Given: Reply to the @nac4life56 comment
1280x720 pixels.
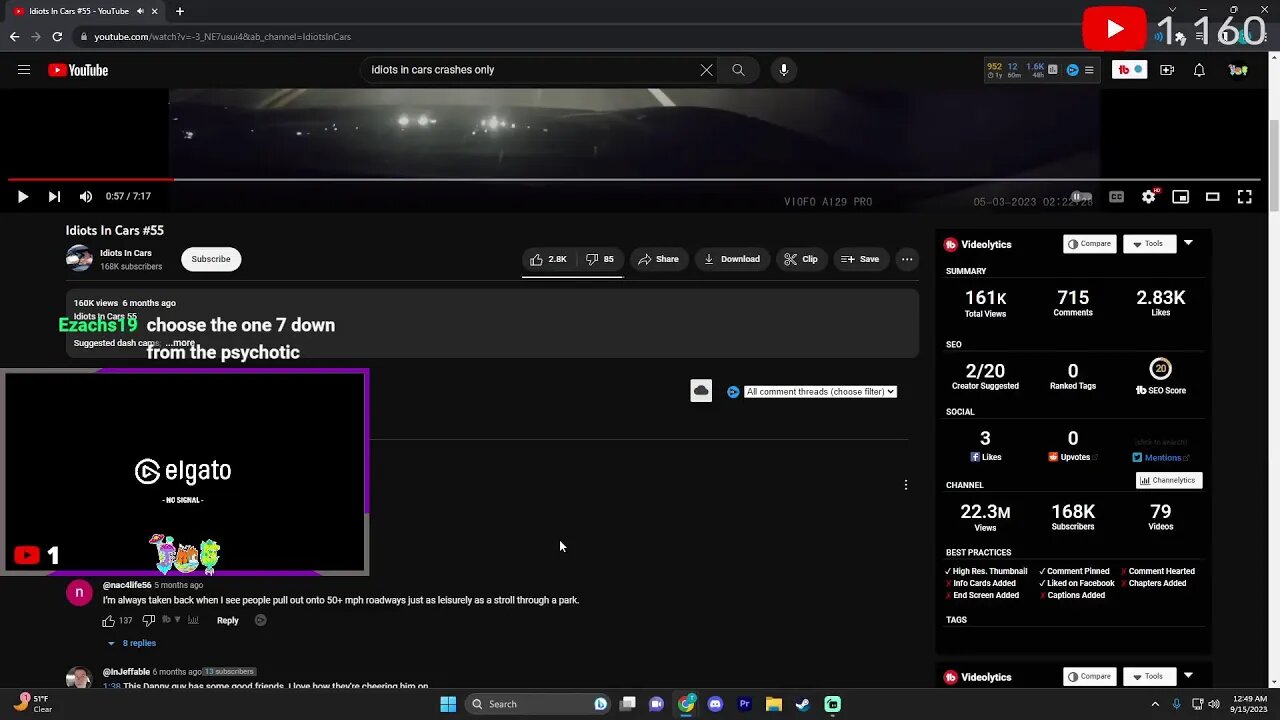Looking at the screenshot, I should (228, 621).
